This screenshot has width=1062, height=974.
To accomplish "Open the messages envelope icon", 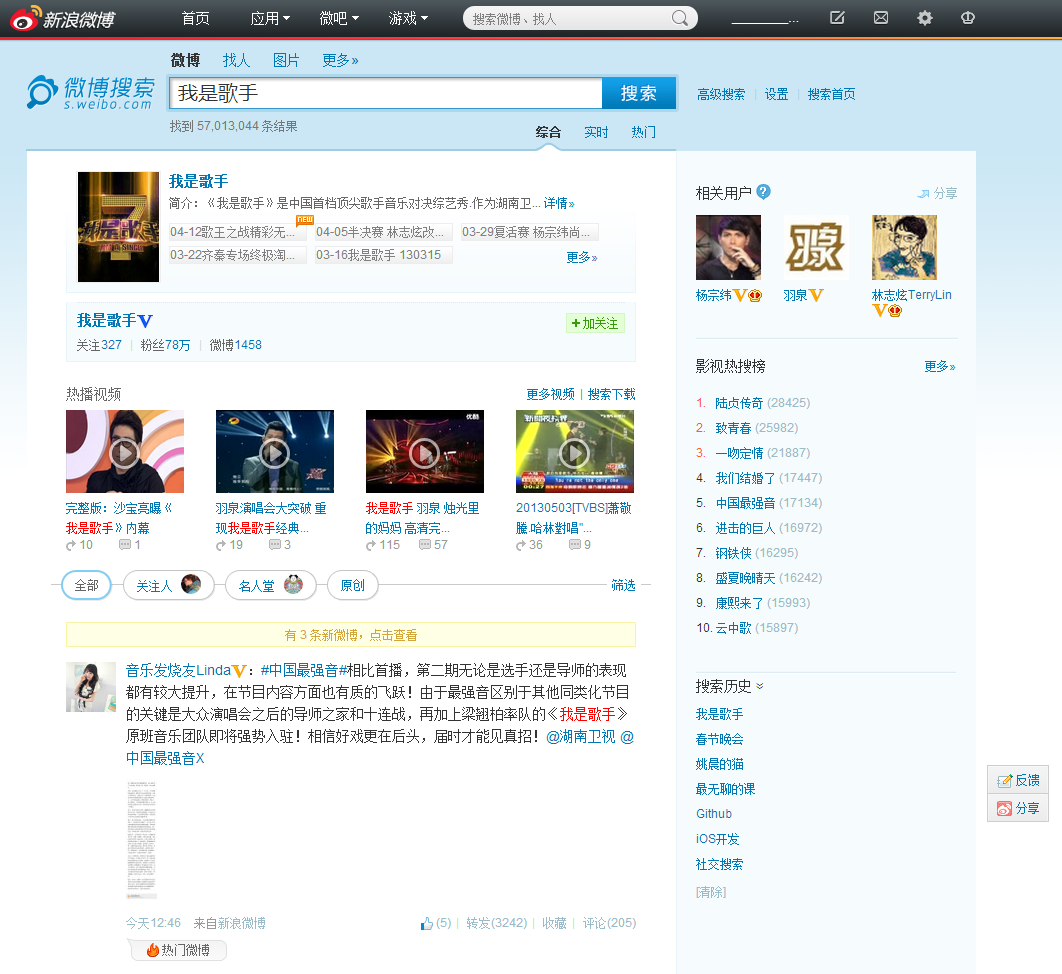I will tap(880, 18).
